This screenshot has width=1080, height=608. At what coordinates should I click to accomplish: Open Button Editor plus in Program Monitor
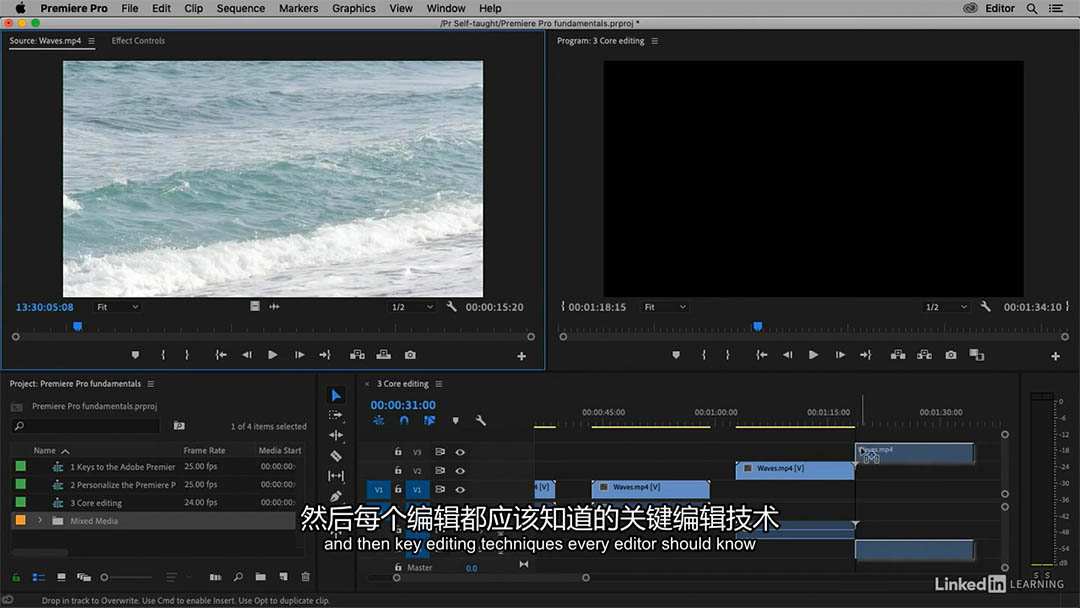[1055, 356]
